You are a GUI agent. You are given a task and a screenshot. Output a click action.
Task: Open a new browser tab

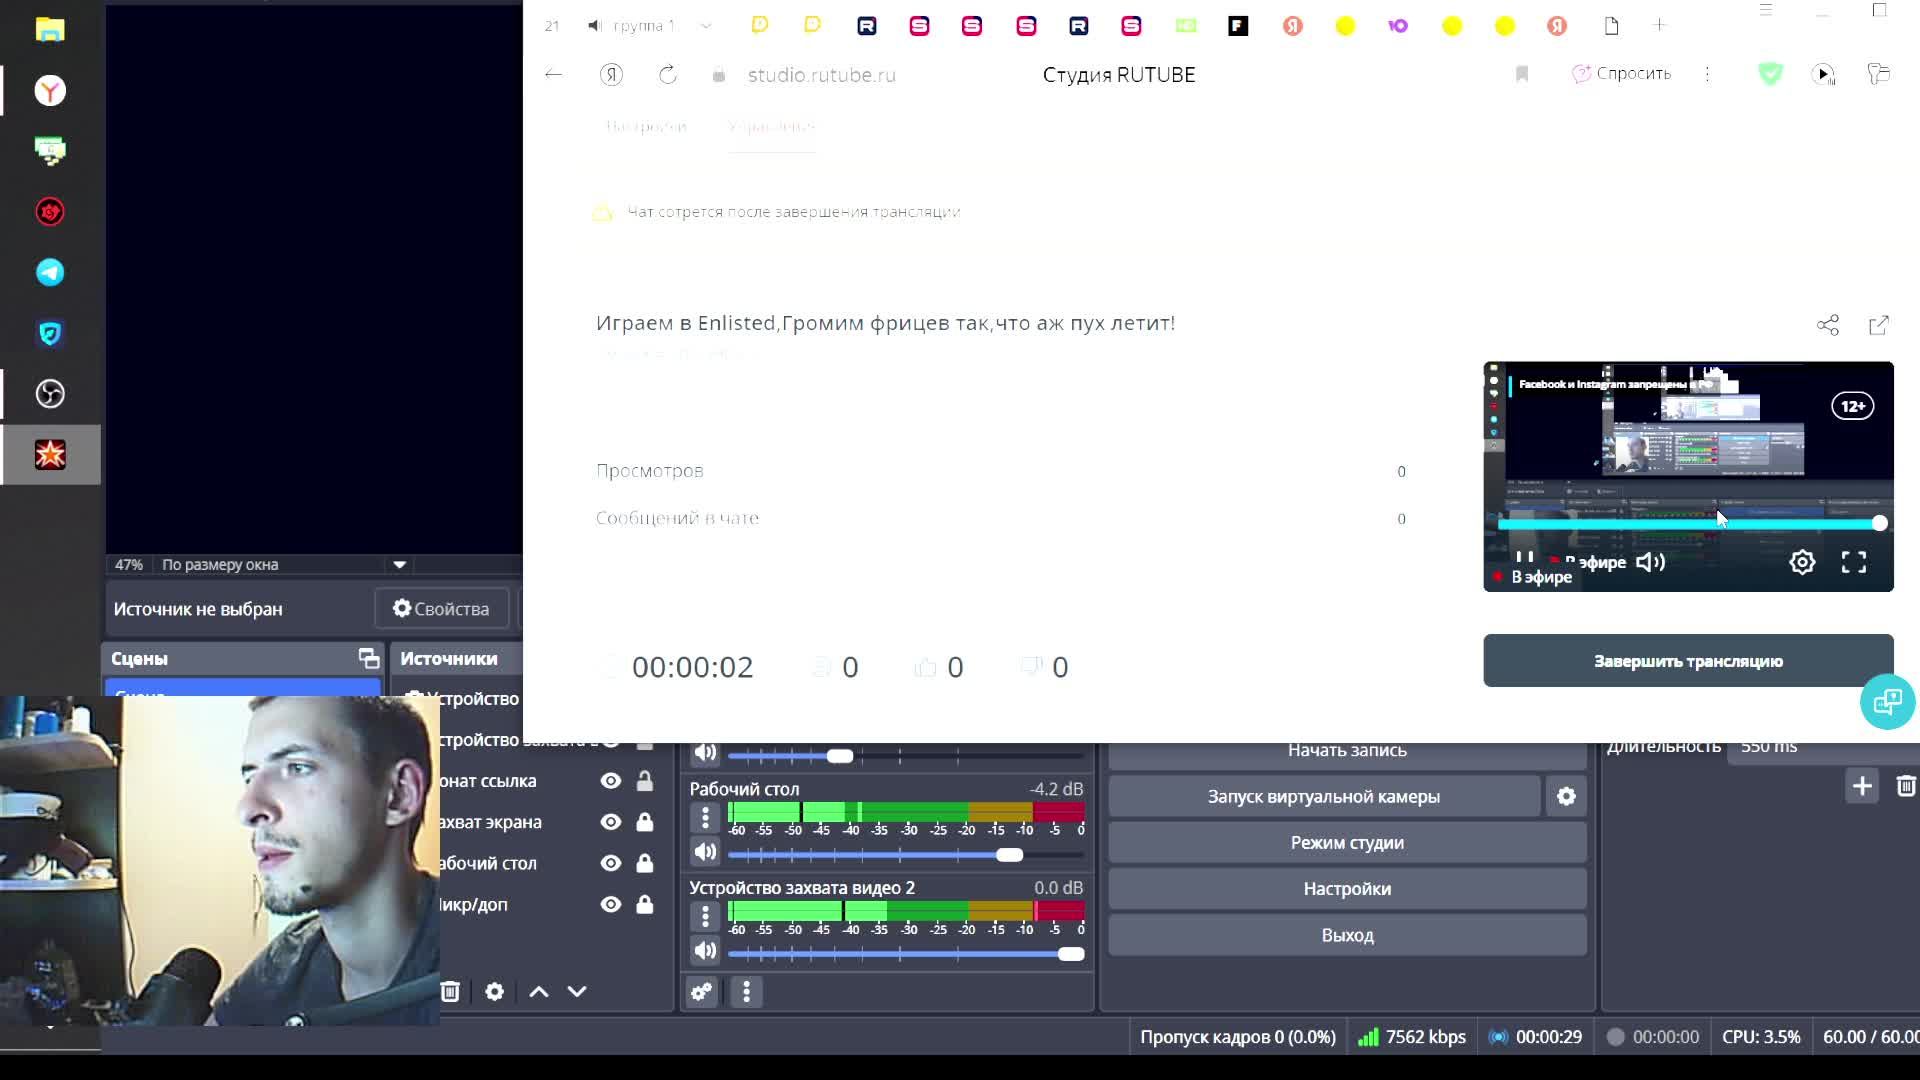1659,25
